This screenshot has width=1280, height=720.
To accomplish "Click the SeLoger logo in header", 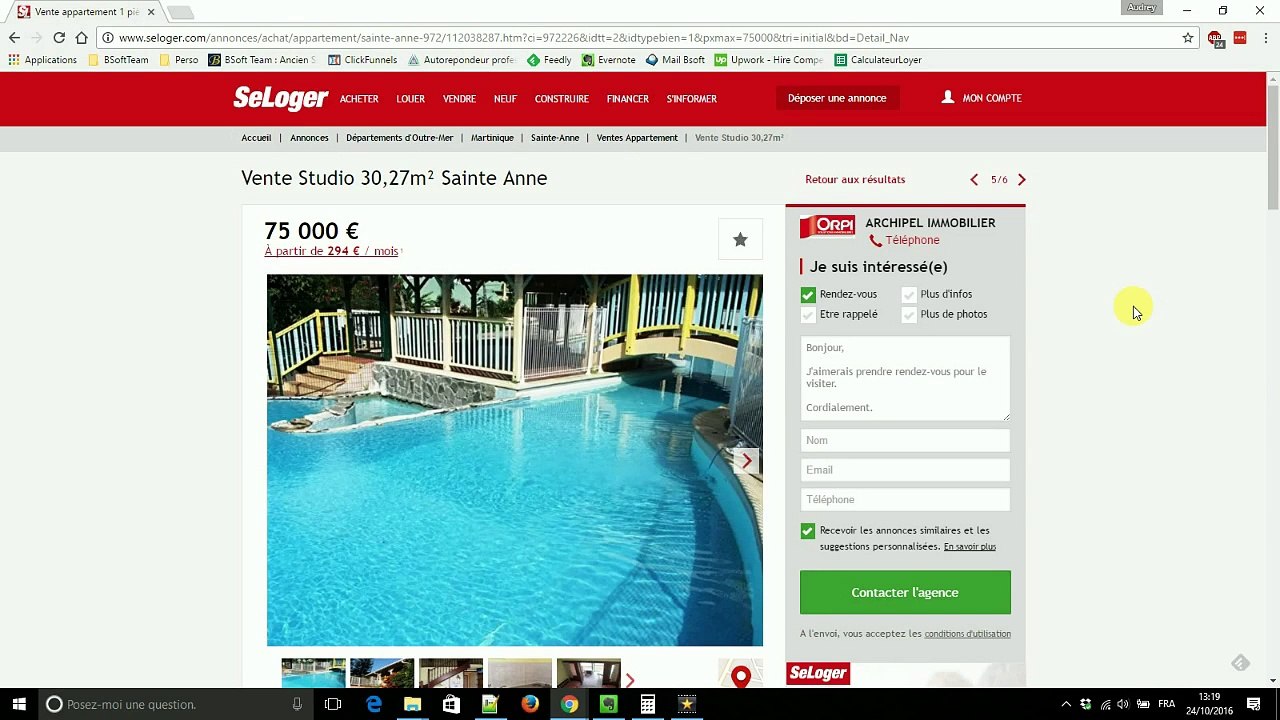I will coord(281,98).
